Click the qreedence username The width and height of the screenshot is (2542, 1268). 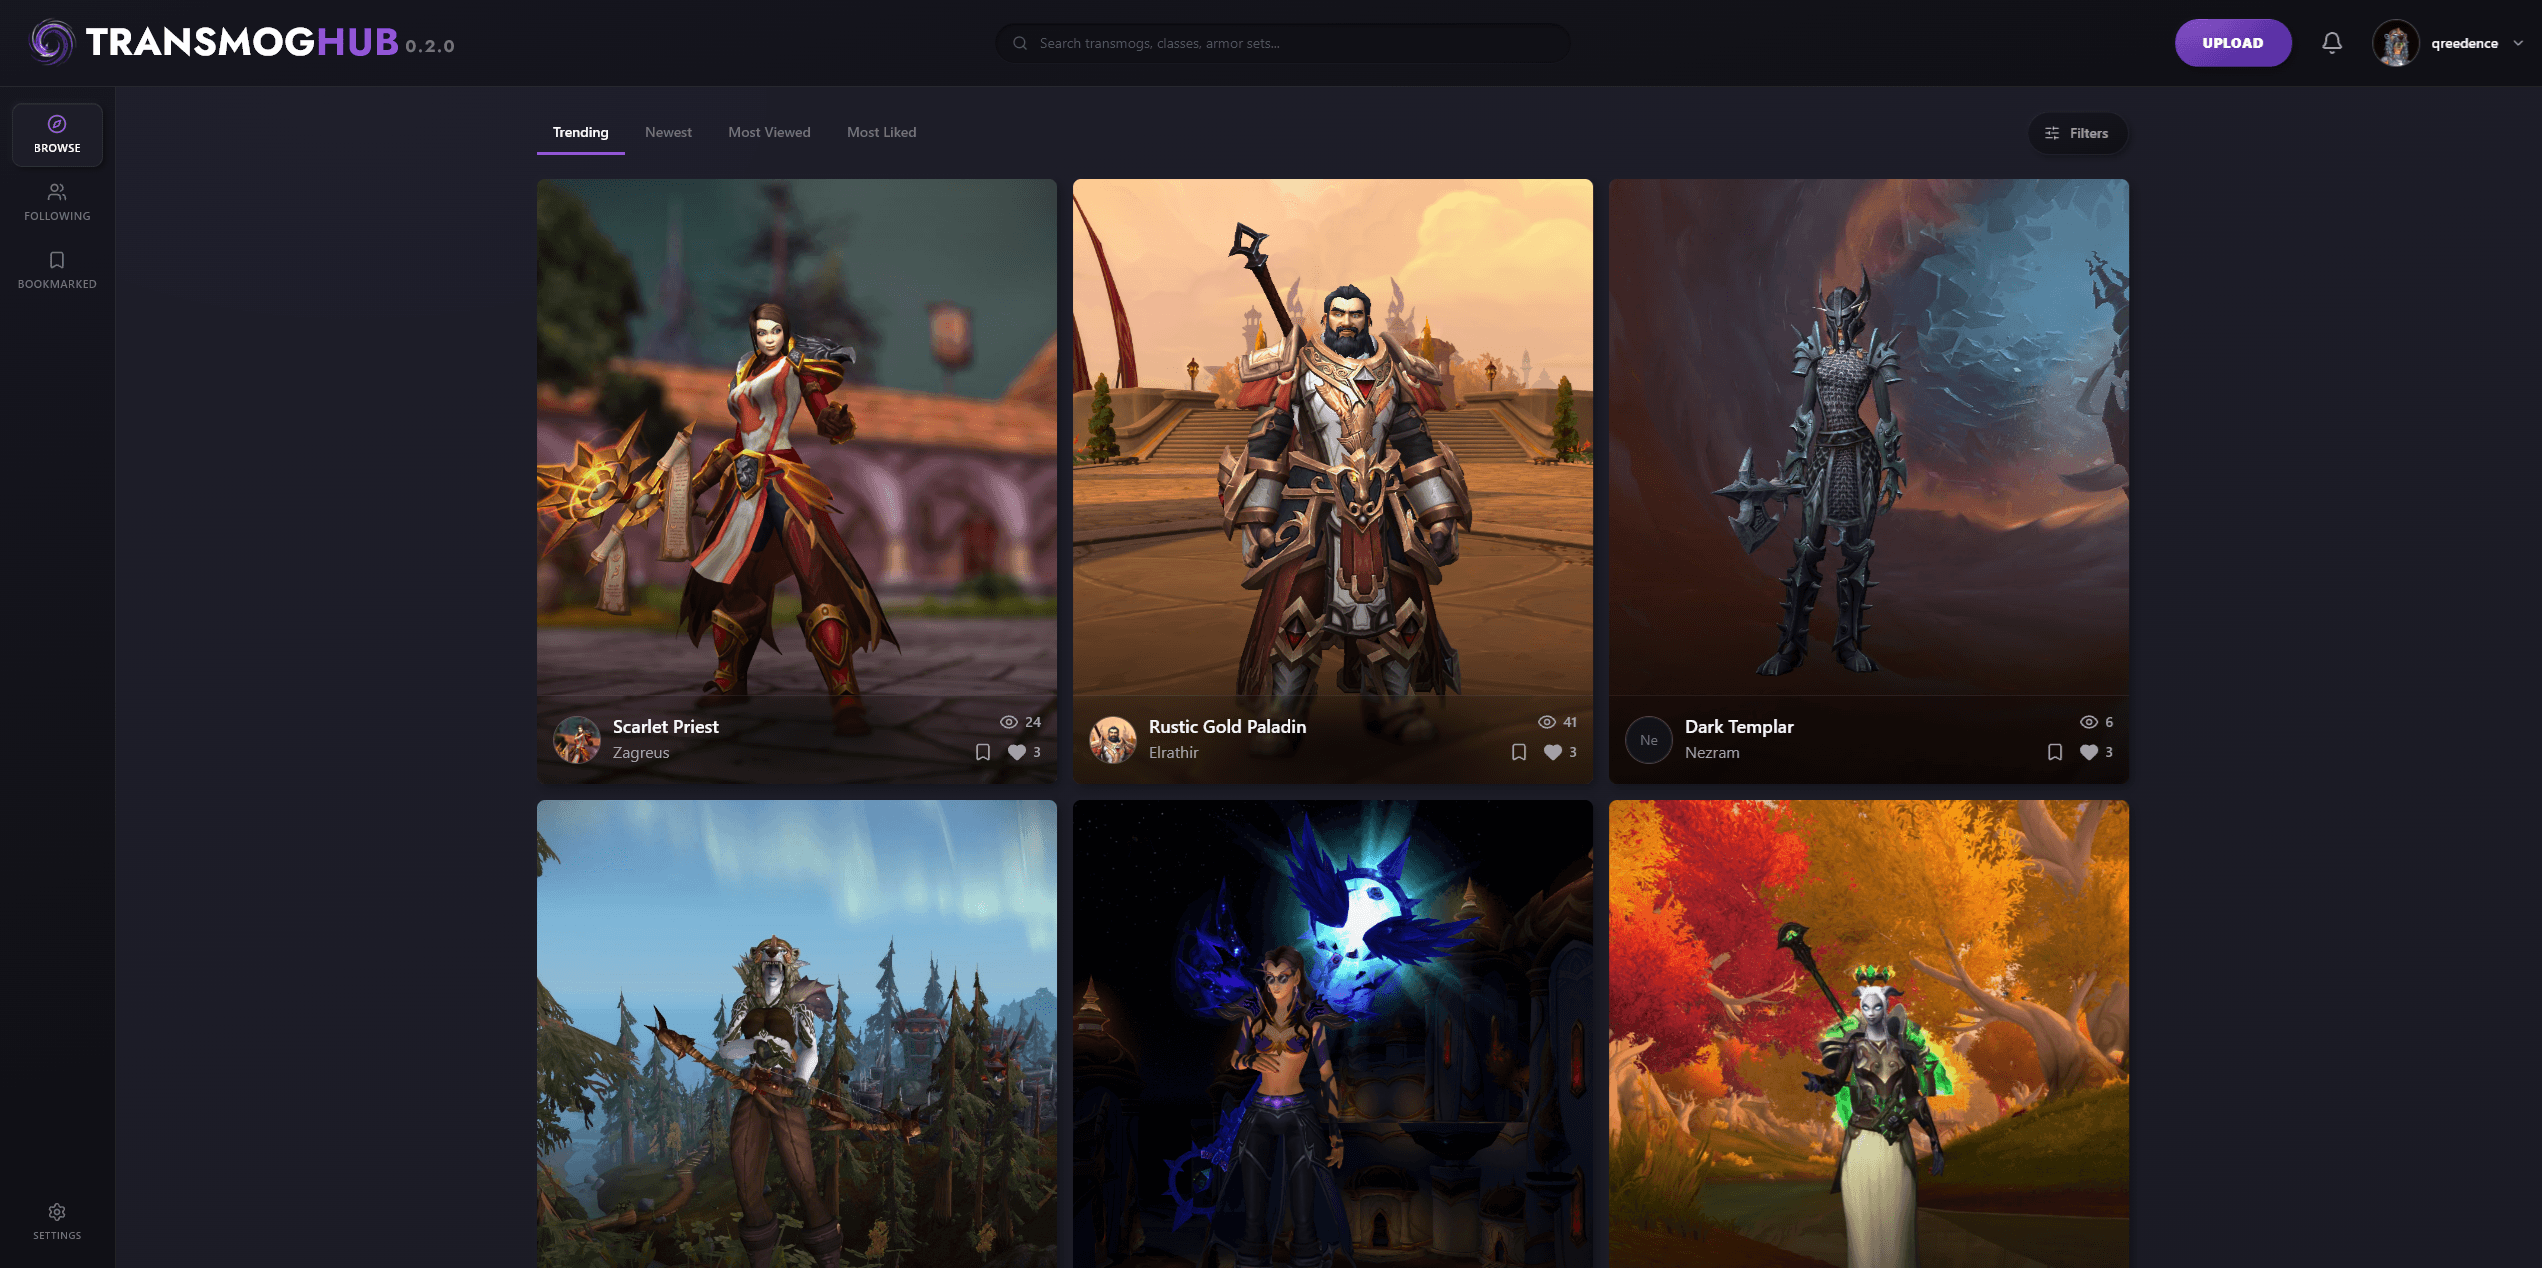[2464, 43]
